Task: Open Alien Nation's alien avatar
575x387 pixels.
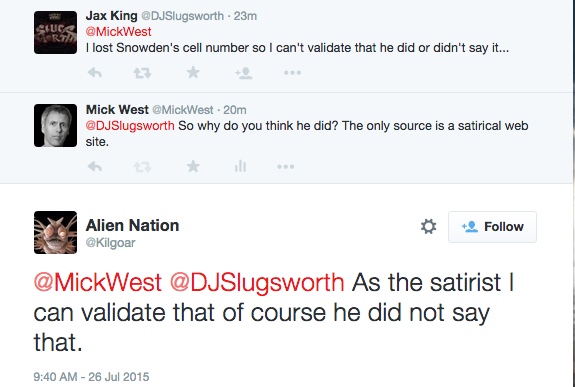Action: point(55,232)
